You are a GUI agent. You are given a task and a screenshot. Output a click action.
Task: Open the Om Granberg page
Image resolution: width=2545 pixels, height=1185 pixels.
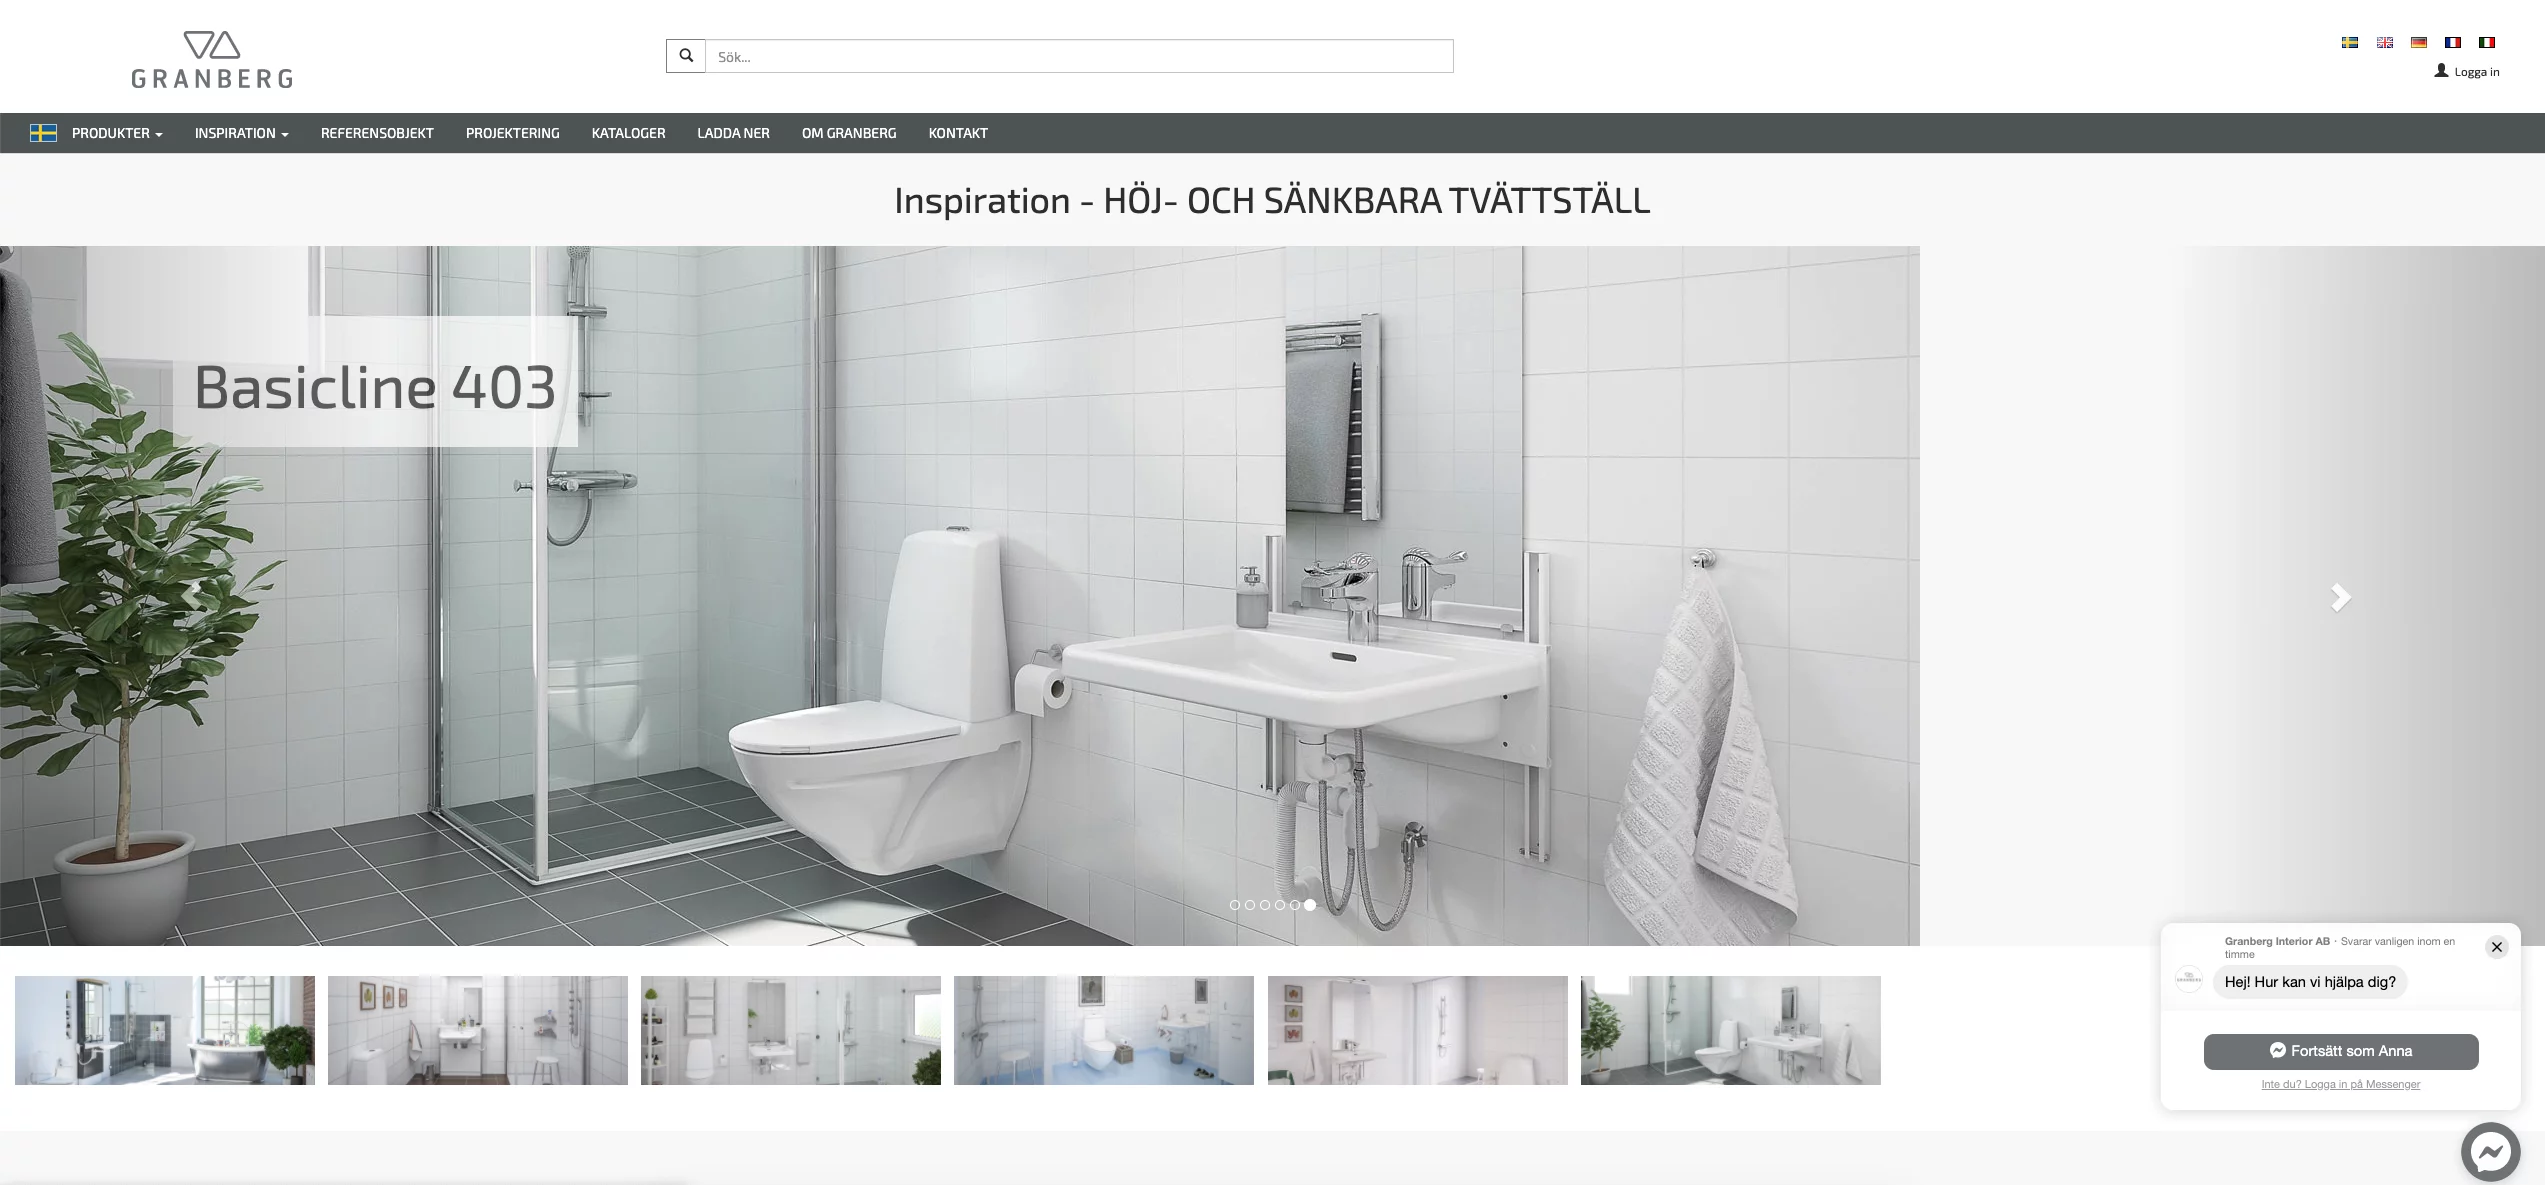pos(849,133)
